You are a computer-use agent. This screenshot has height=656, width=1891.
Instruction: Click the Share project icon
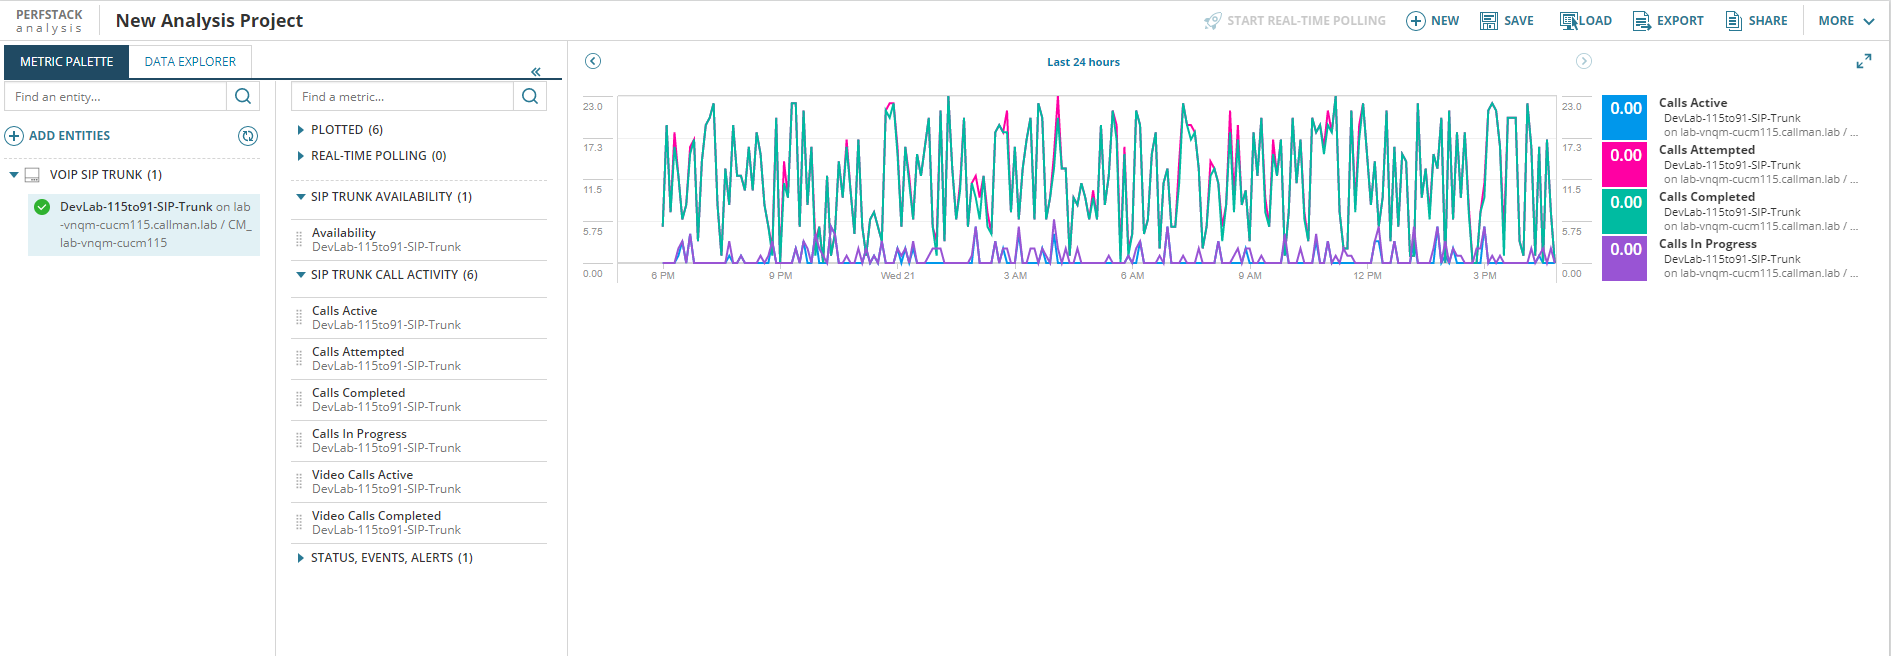[x=1733, y=21]
